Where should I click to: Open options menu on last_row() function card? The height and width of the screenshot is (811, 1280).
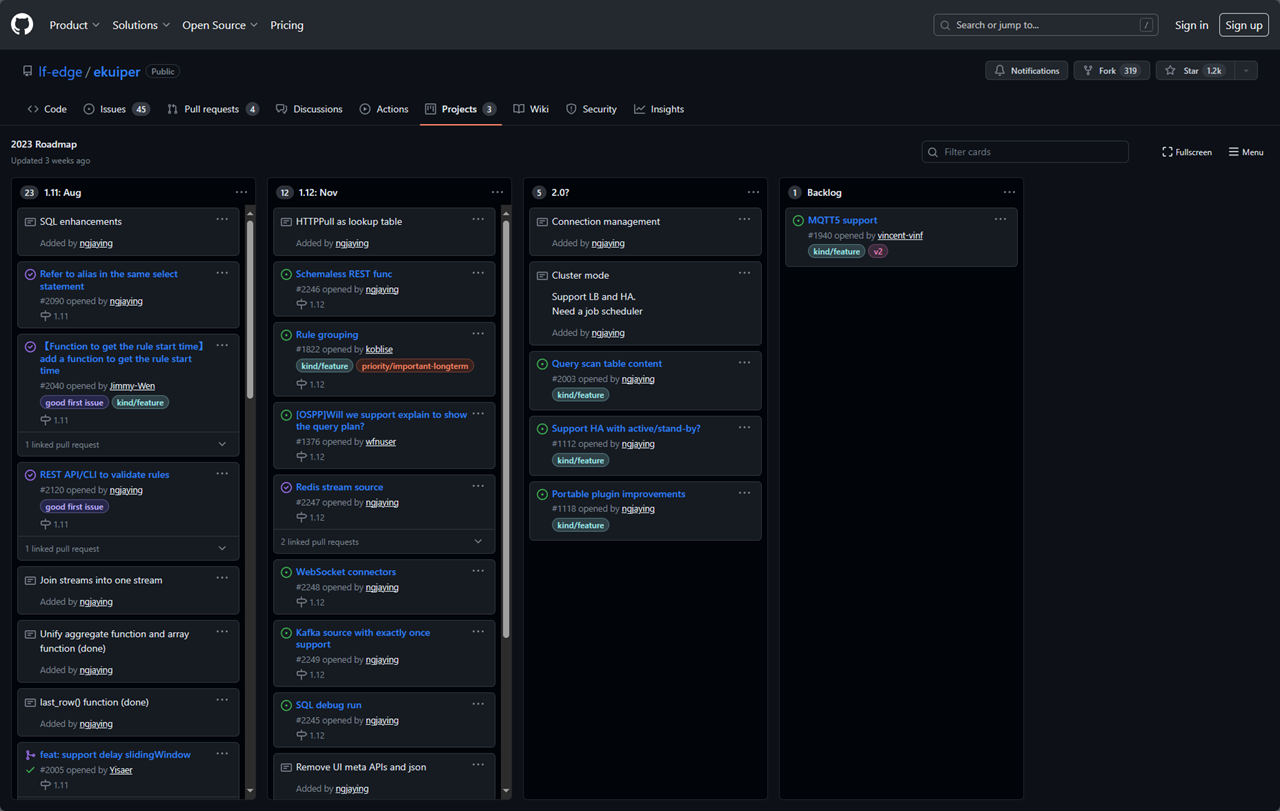222,700
